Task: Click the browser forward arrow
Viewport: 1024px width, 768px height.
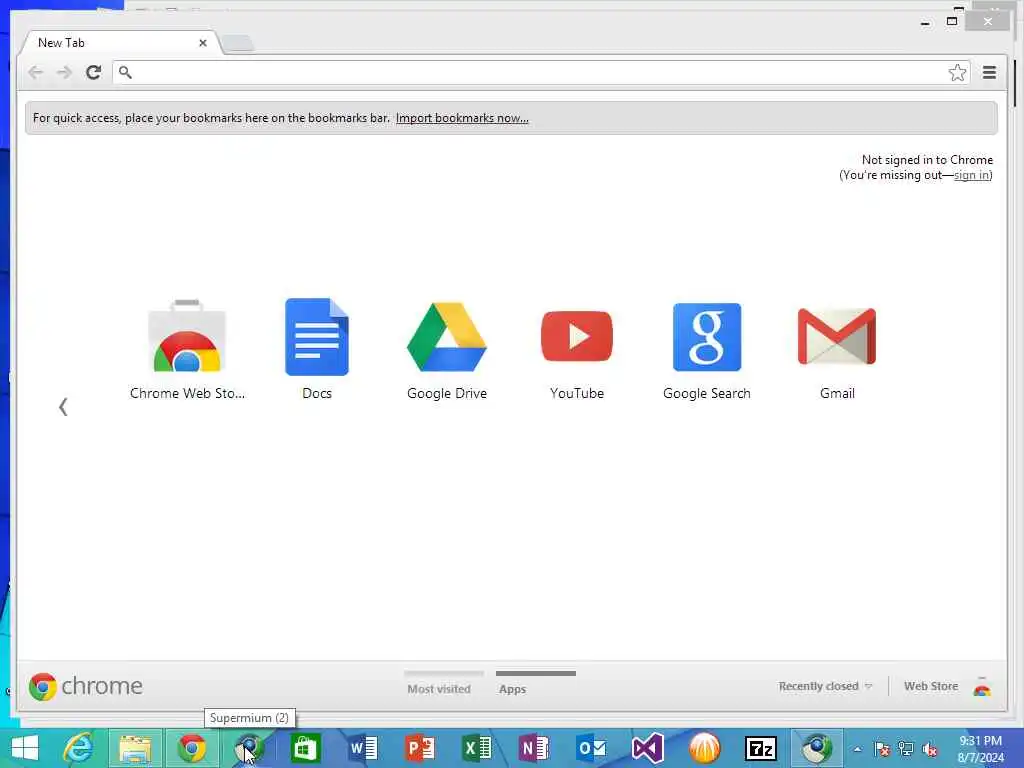Action: coord(64,72)
